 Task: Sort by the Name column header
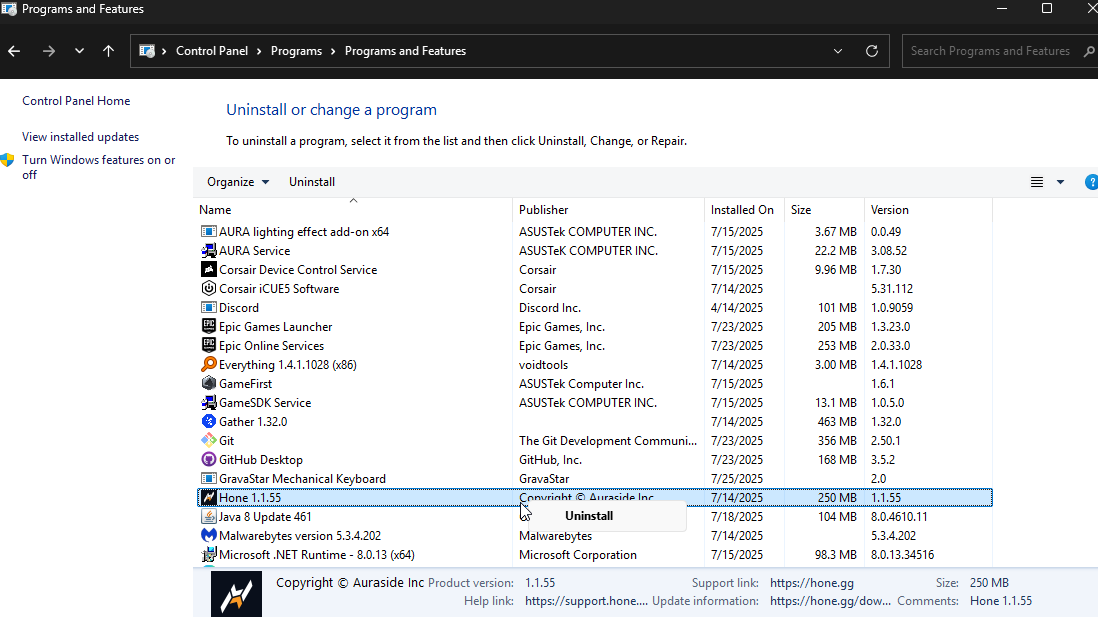click(x=354, y=210)
